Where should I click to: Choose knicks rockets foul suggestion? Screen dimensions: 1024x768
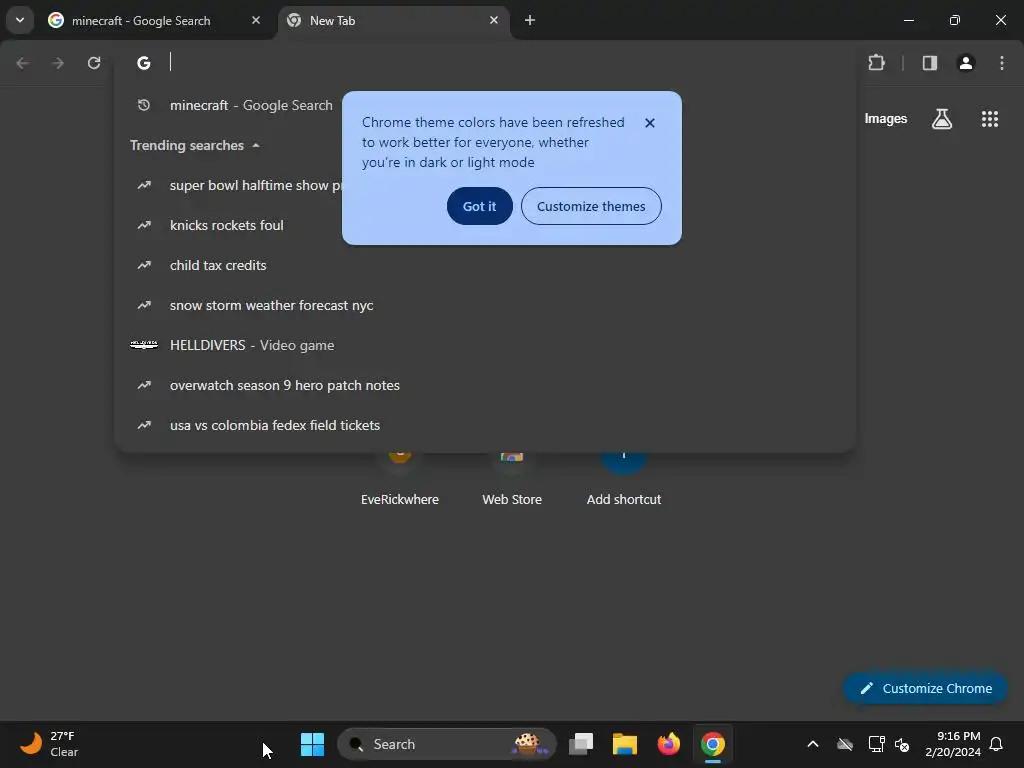pyautogui.click(x=485, y=225)
